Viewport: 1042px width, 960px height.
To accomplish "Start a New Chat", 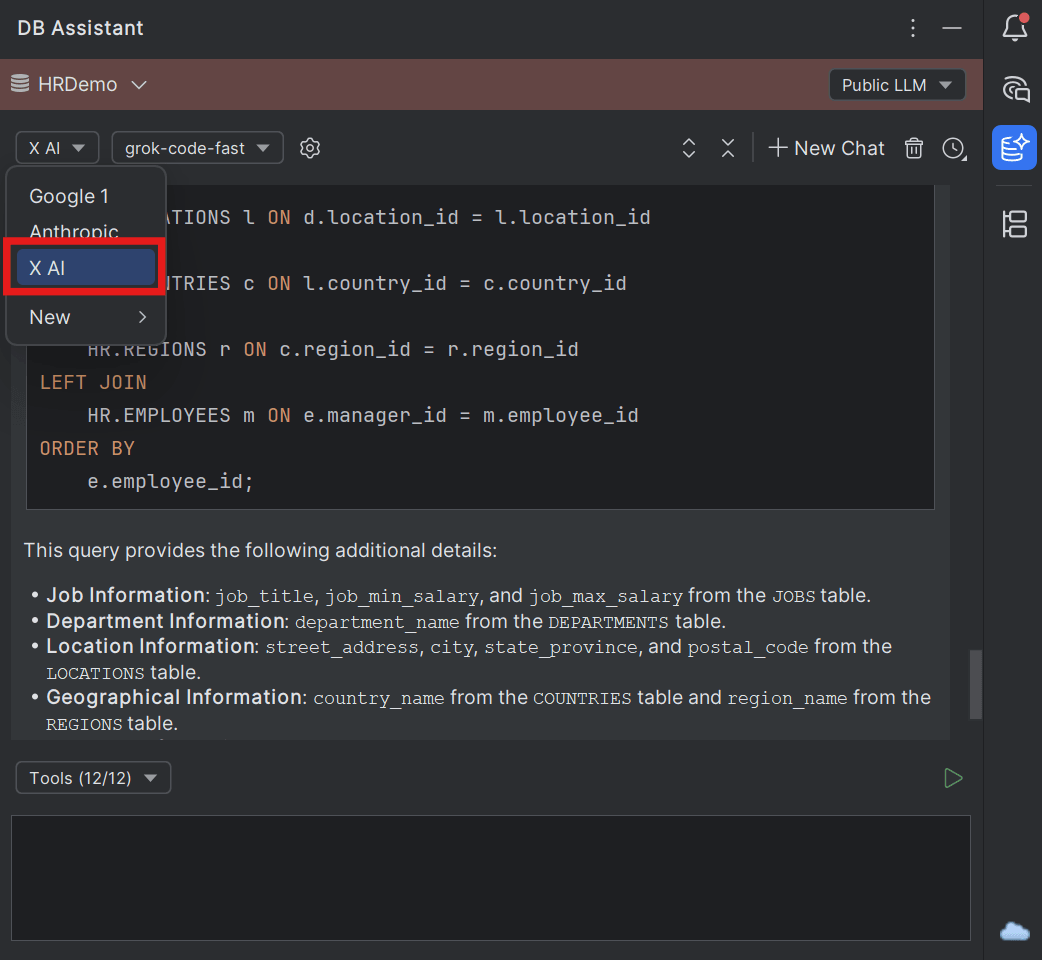I will (x=826, y=147).
